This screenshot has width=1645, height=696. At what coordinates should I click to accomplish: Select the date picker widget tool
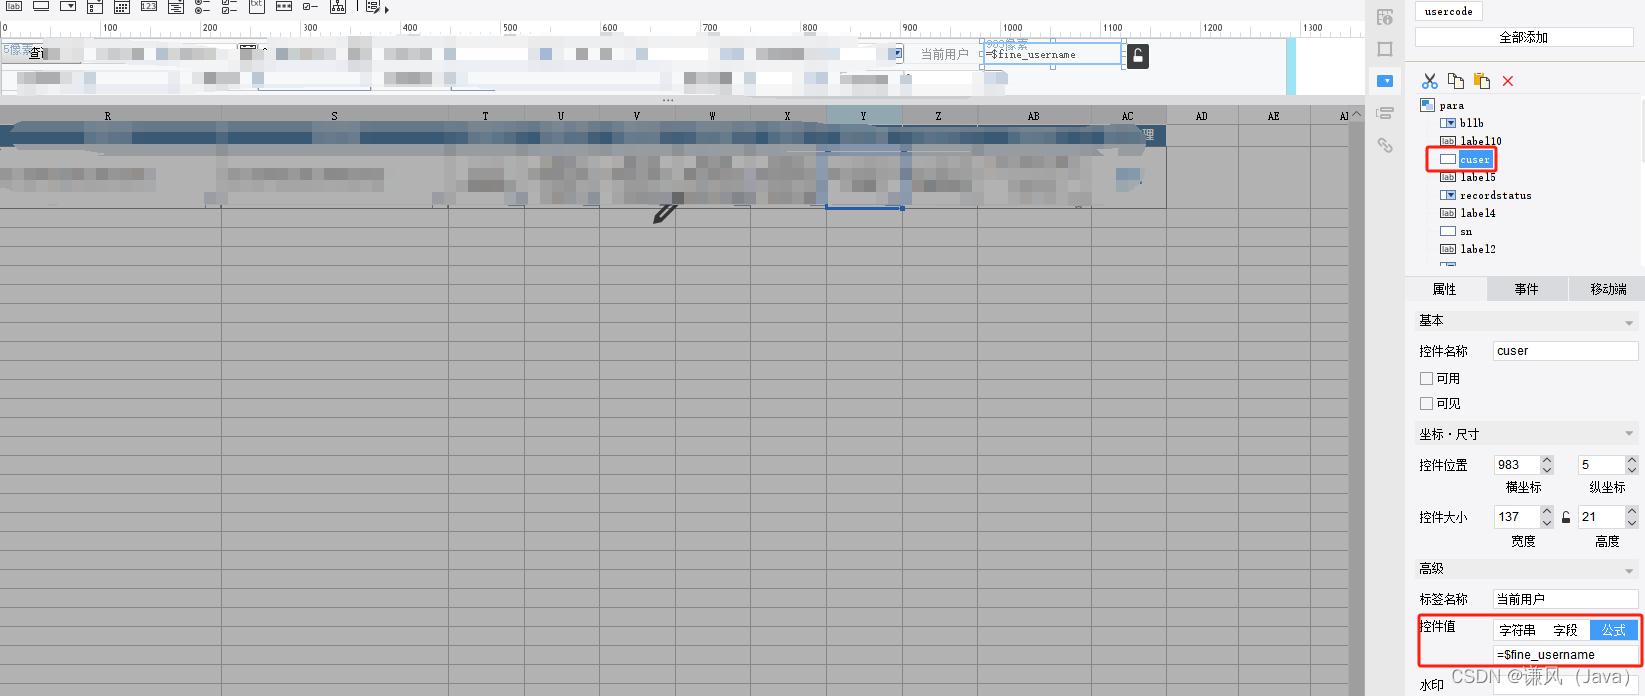point(122,6)
